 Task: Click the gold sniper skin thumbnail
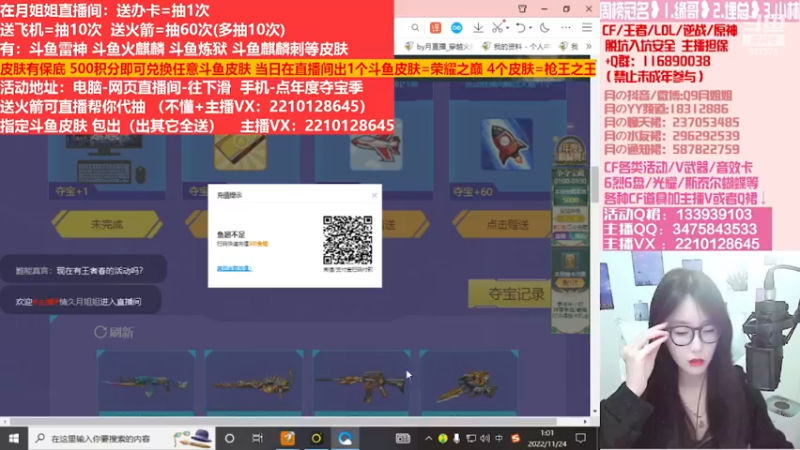pyautogui.click(x=254, y=382)
